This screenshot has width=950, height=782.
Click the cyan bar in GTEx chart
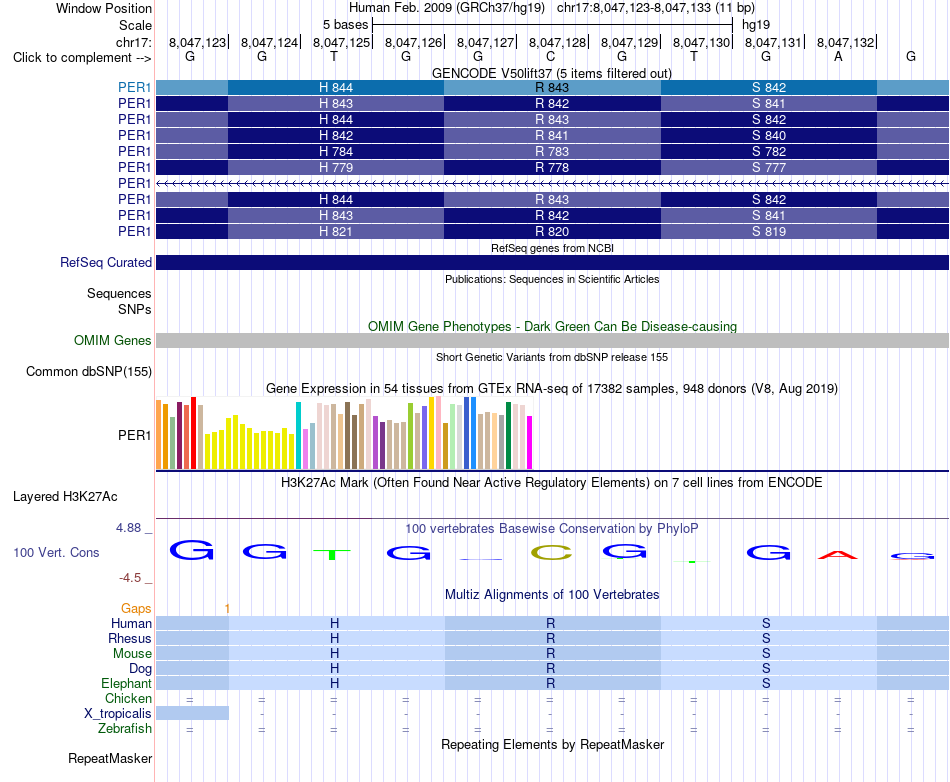[298, 436]
